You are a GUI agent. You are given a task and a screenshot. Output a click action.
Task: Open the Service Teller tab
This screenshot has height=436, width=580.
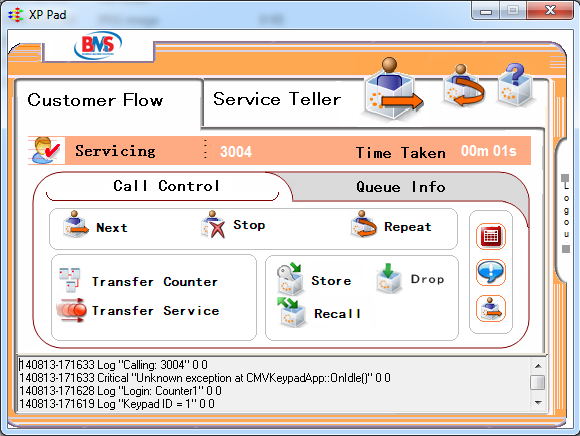point(277,99)
